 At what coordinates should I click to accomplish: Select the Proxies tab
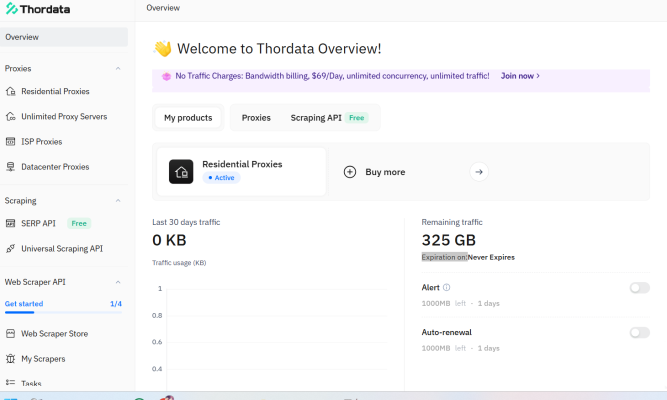tap(256, 118)
